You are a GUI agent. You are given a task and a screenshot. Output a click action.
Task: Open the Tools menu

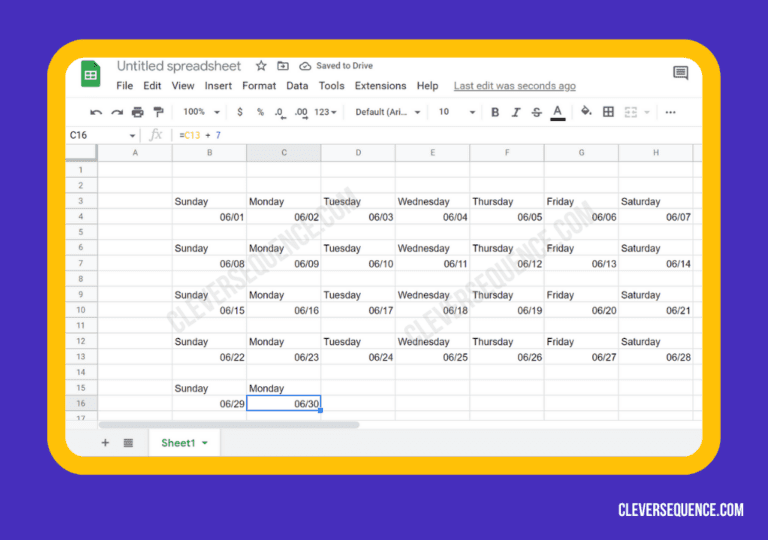[332, 86]
